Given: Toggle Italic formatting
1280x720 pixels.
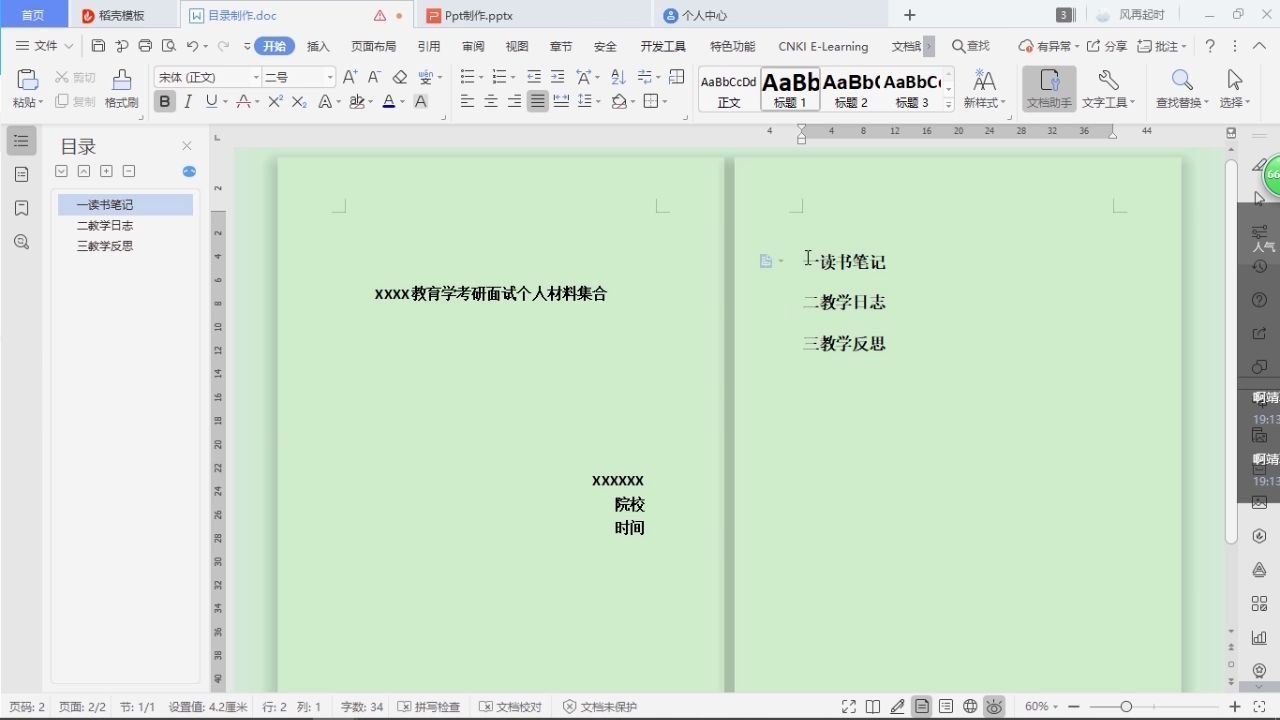Looking at the screenshot, I should coord(187,101).
